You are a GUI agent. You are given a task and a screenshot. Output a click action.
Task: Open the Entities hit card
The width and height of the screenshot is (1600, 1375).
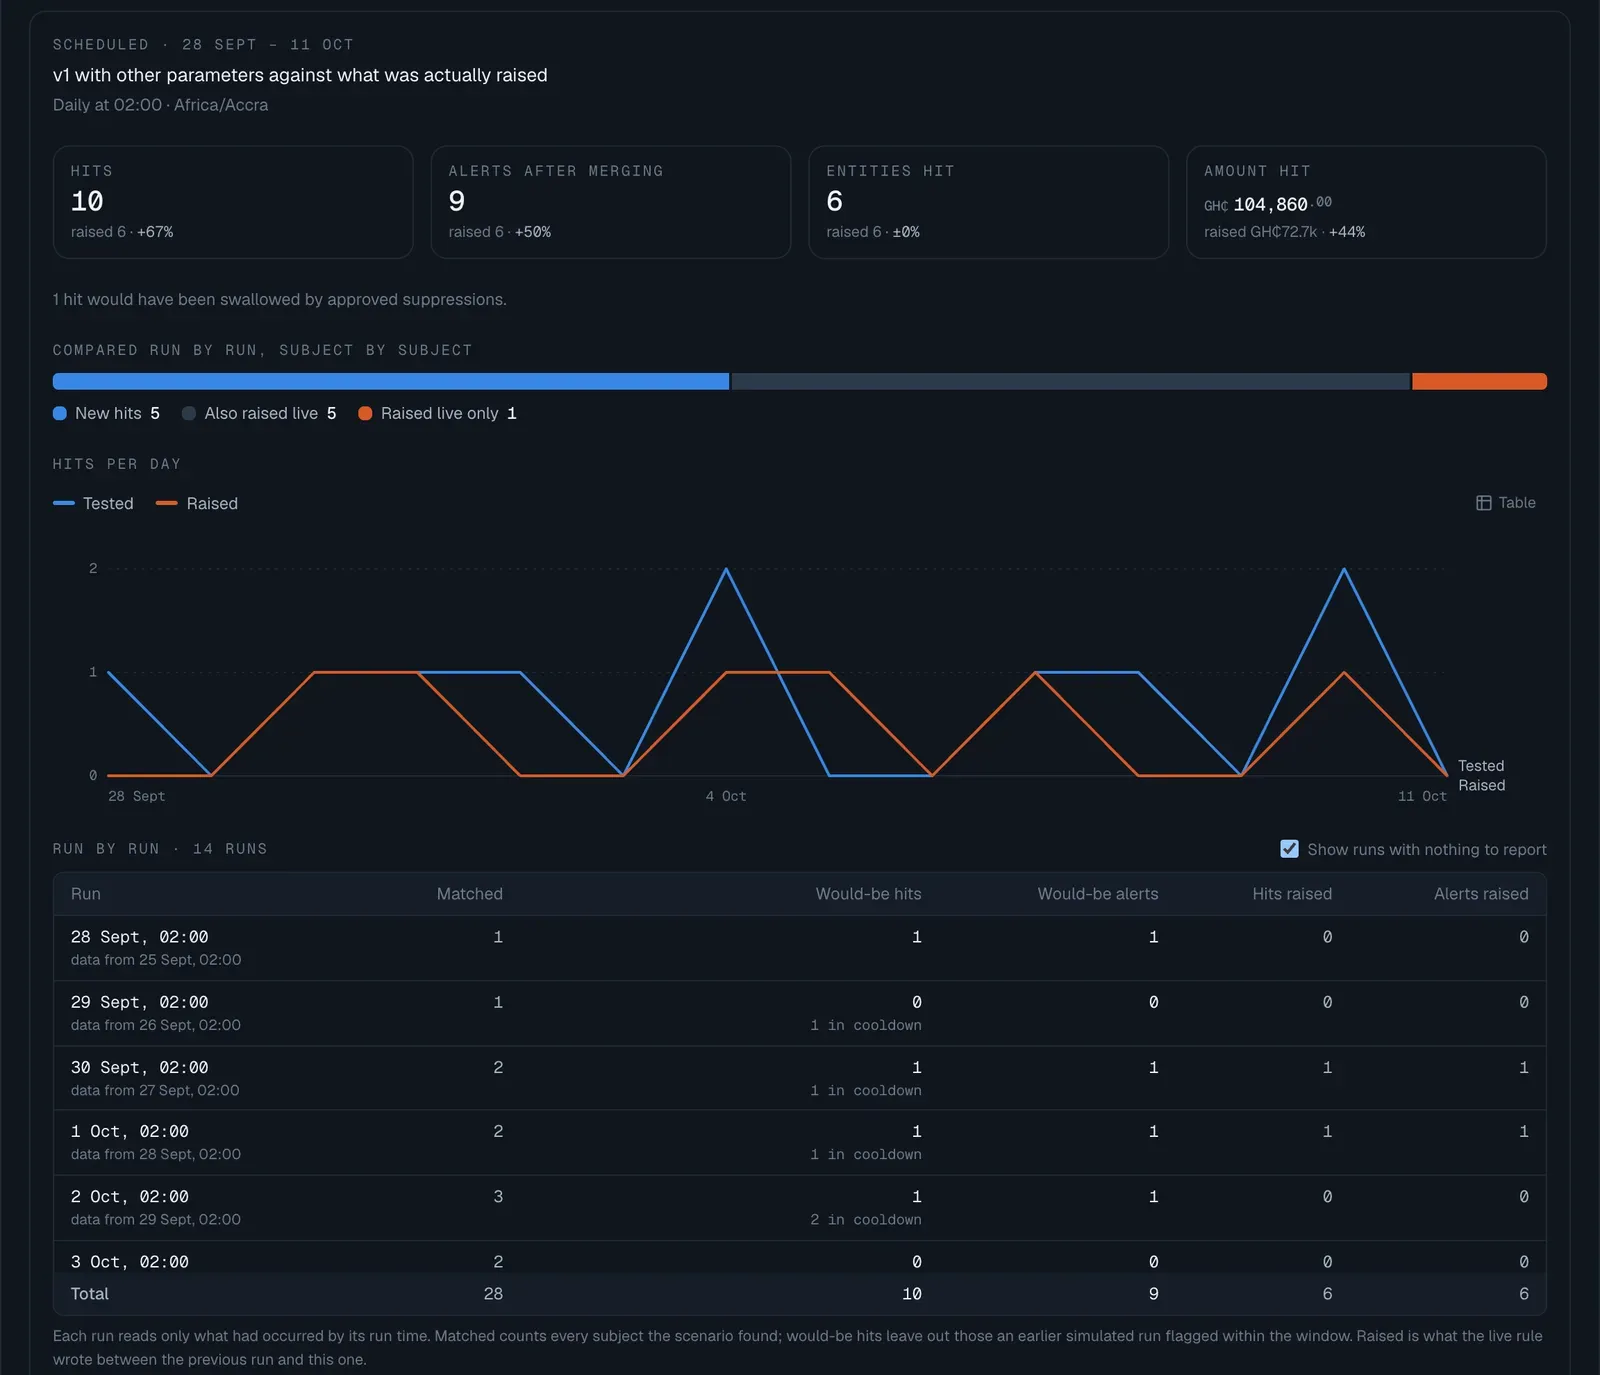989,202
